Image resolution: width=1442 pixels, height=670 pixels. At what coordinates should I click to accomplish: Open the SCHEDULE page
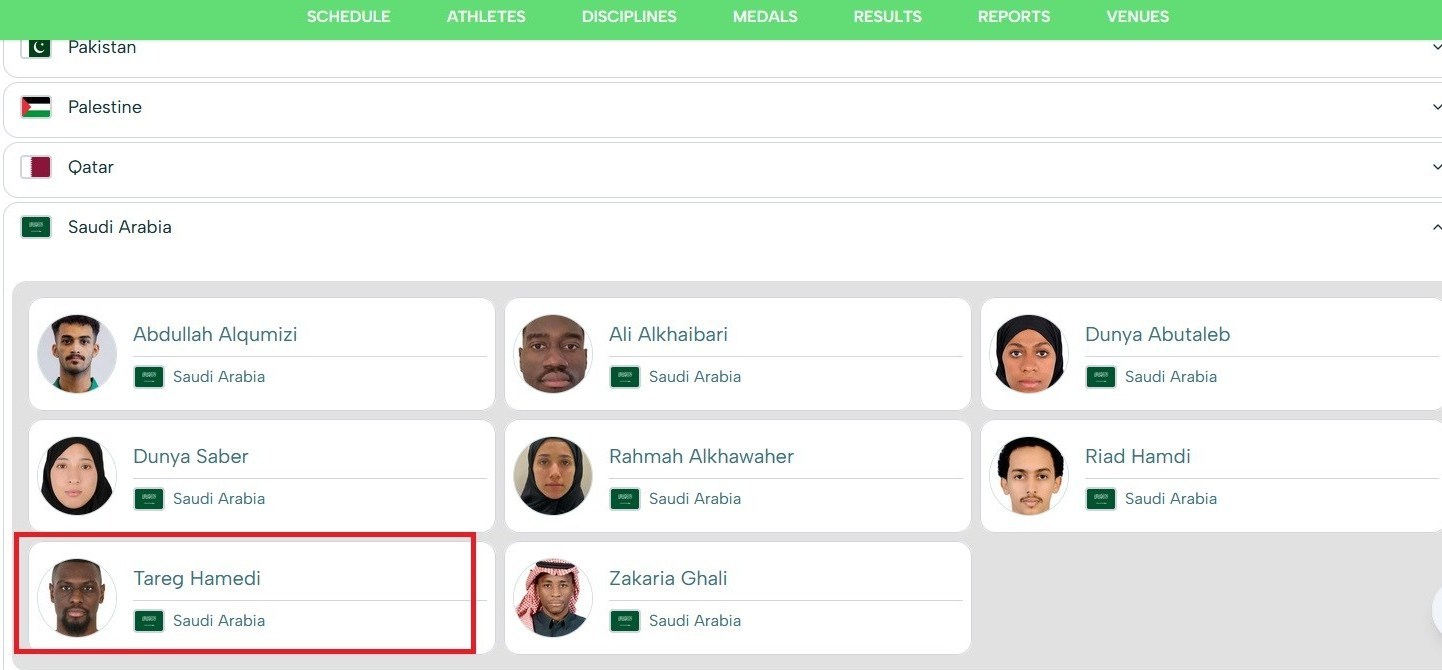pos(348,16)
